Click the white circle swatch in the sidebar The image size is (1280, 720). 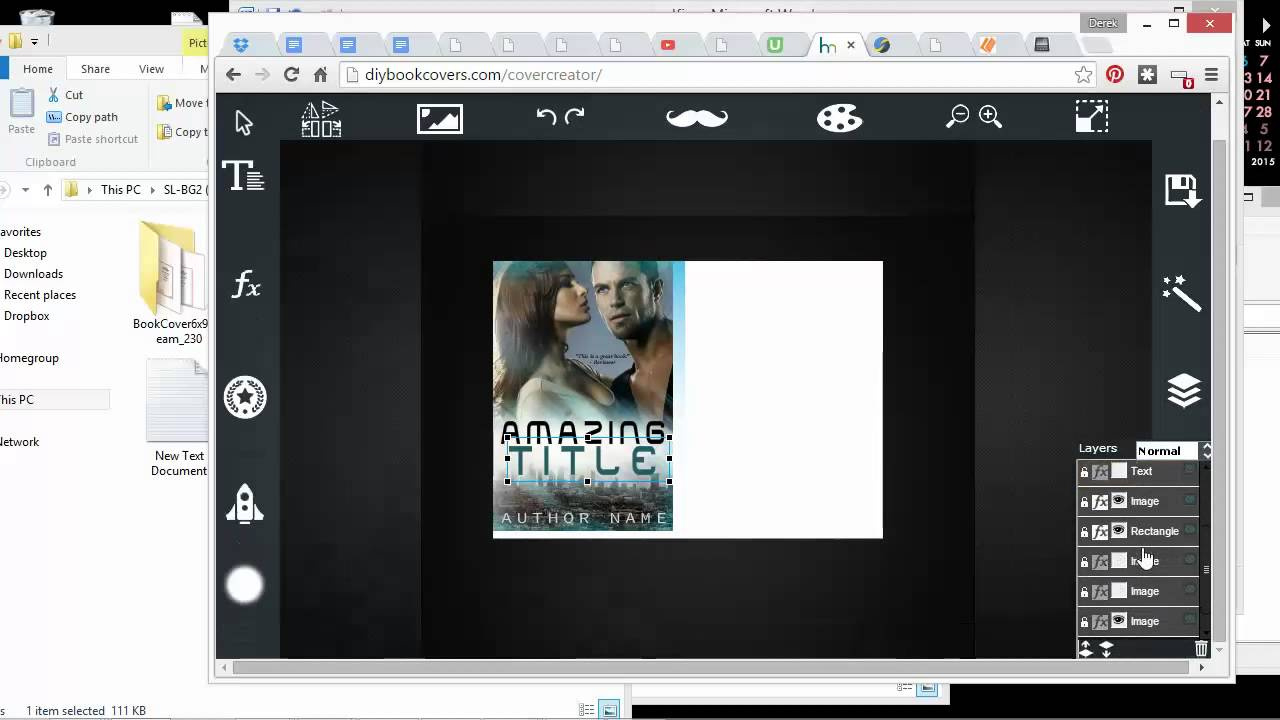[x=244, y=584]
